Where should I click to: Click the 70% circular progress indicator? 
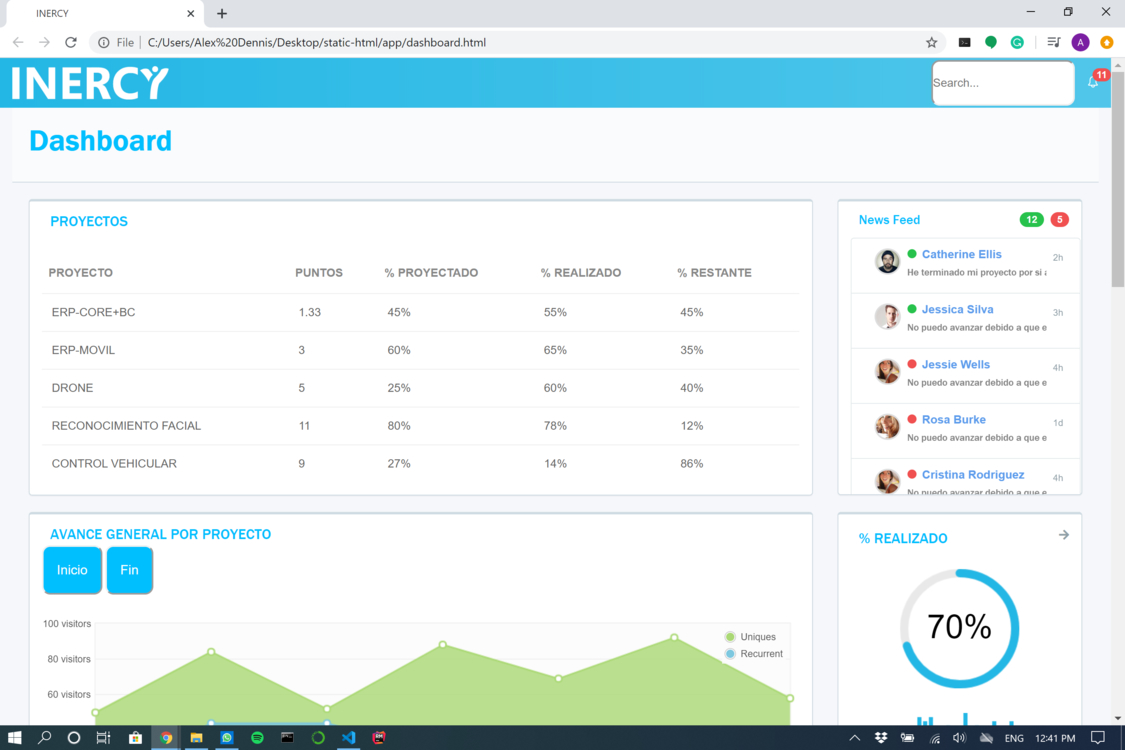[x=959, y=628]
